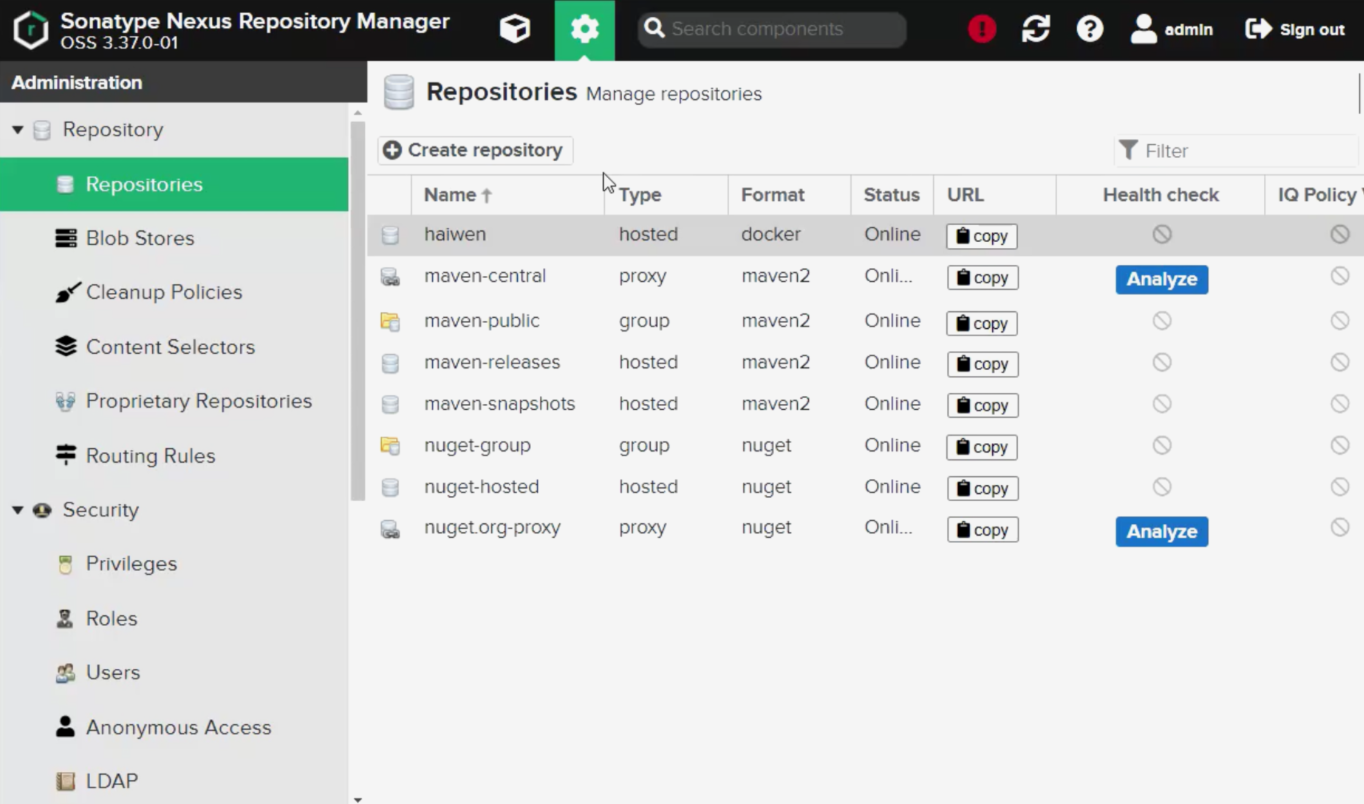Copy the URL of maven-public
Screen dimensions: 1364x804
tap(982, 323)
